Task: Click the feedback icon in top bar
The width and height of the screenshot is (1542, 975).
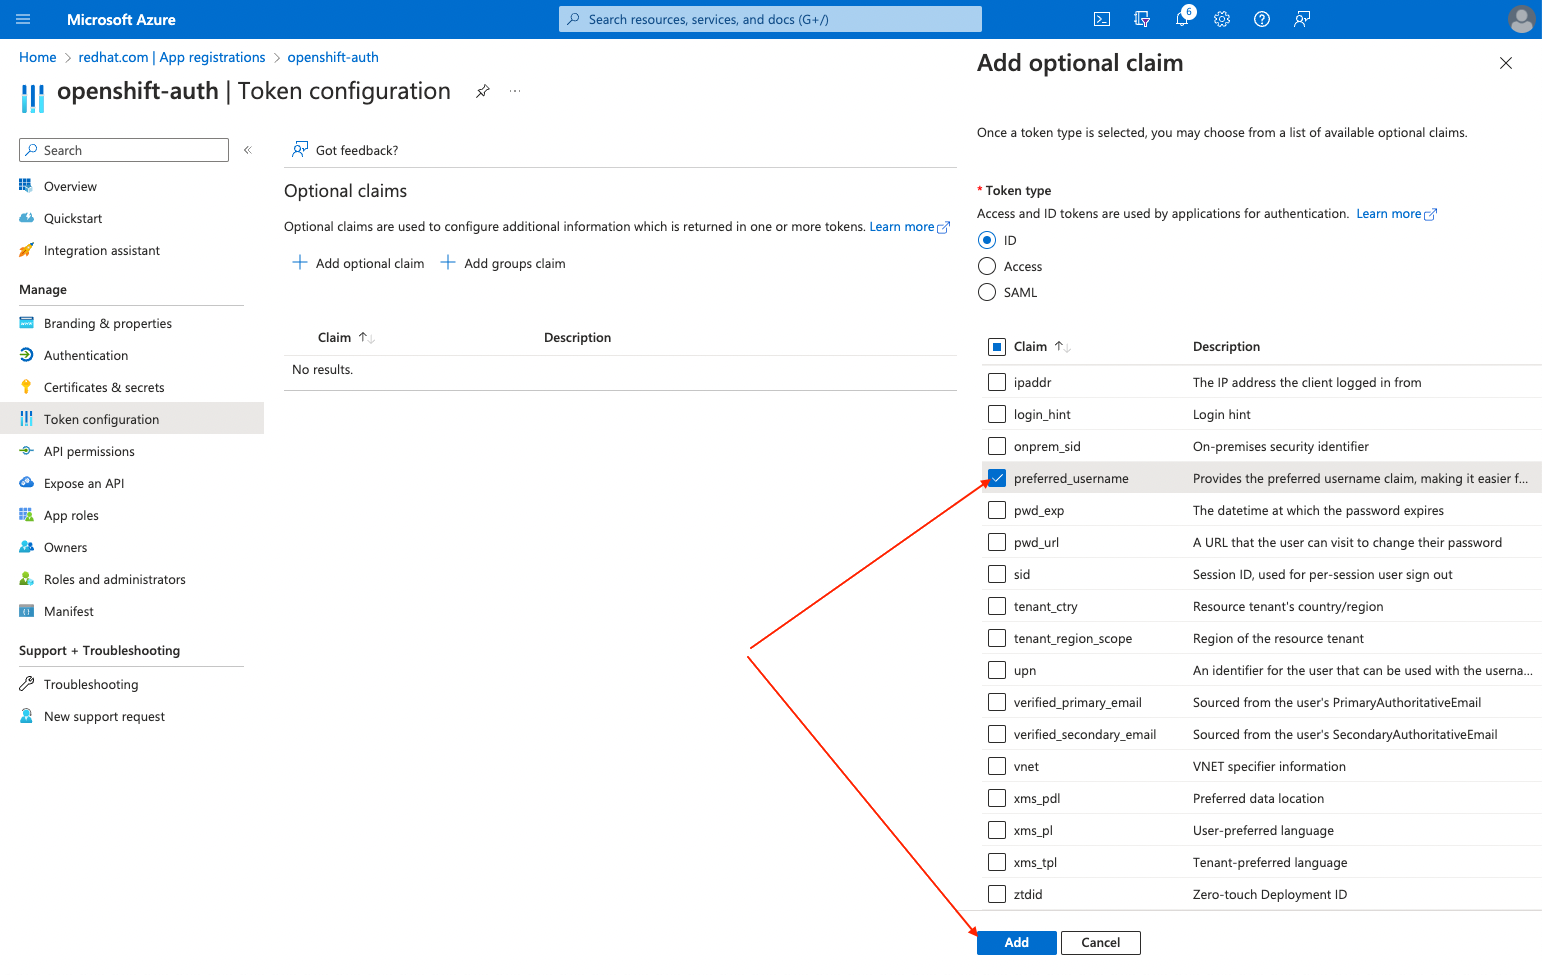Action: pos(1302,19)
